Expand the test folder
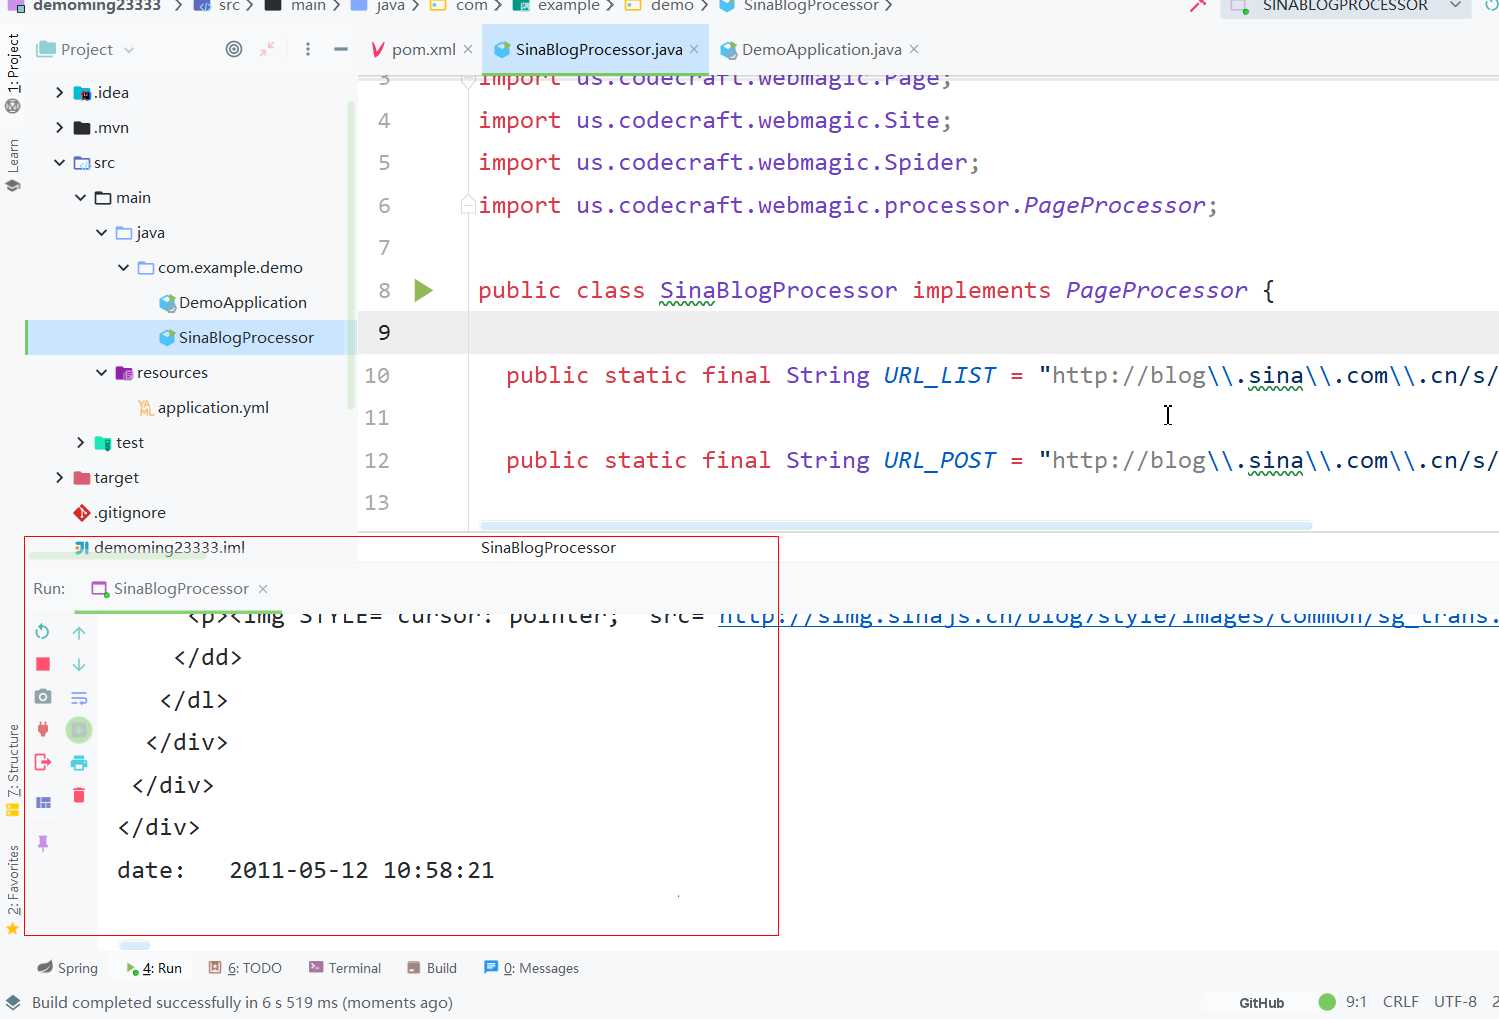The width and height of the screenshot is (1499, 1019). click(x=81, y=442)
